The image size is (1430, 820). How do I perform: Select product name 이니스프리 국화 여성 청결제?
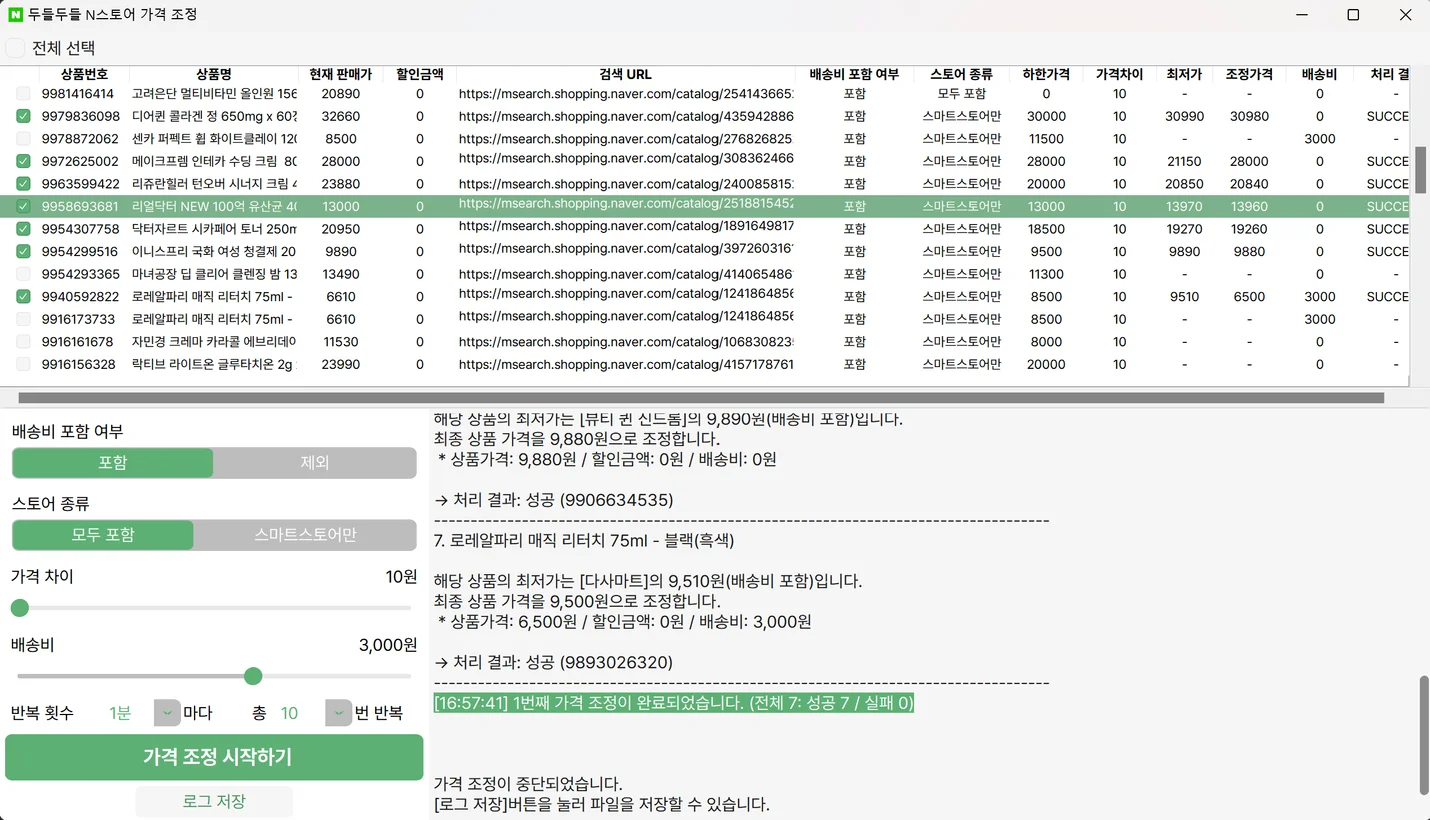point(214,252)
